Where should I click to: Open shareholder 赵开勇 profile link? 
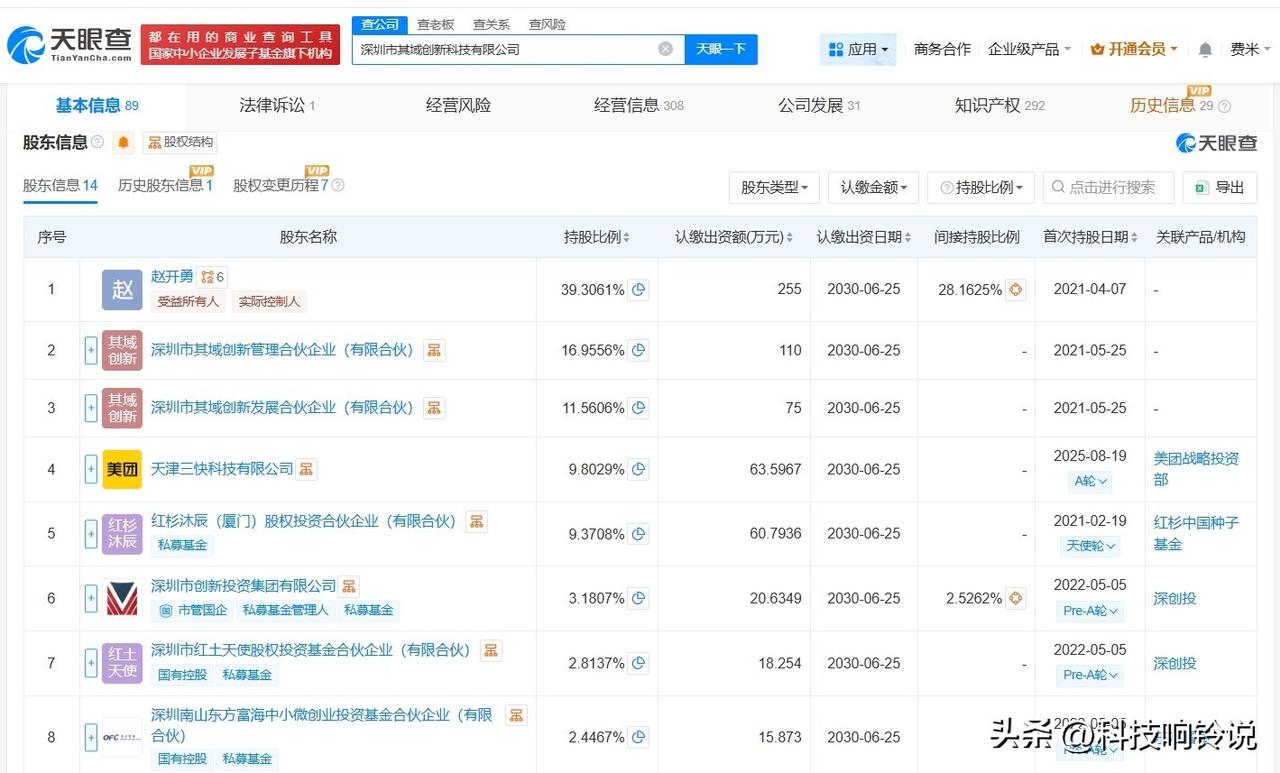pyautogui.click(x=172, y=276)
